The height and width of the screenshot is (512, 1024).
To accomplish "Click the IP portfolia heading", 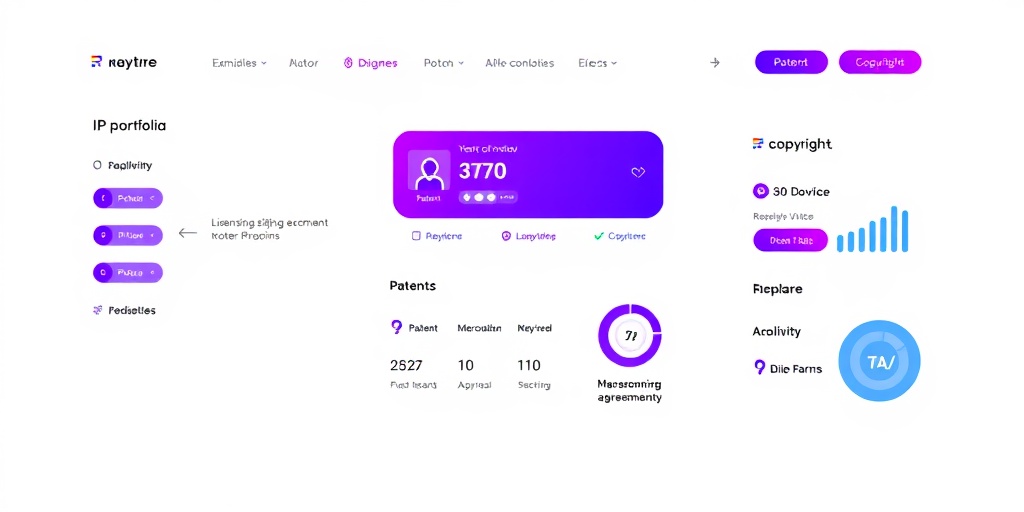I will tap(129, 125).
